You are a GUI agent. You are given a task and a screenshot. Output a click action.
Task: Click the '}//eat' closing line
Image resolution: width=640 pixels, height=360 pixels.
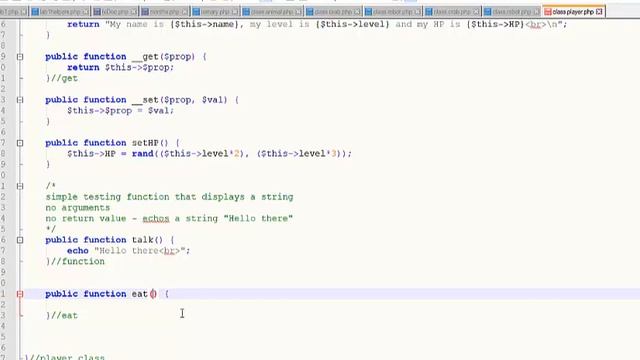[62, 316]
